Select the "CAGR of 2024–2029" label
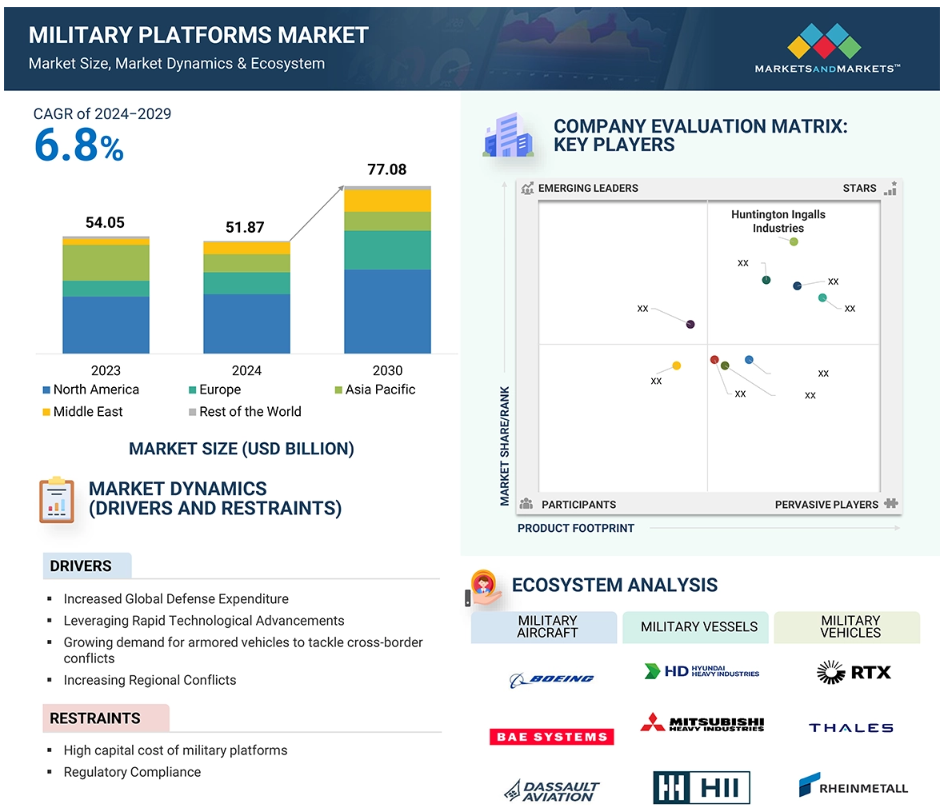947x805 pixels. pos(102,114)
